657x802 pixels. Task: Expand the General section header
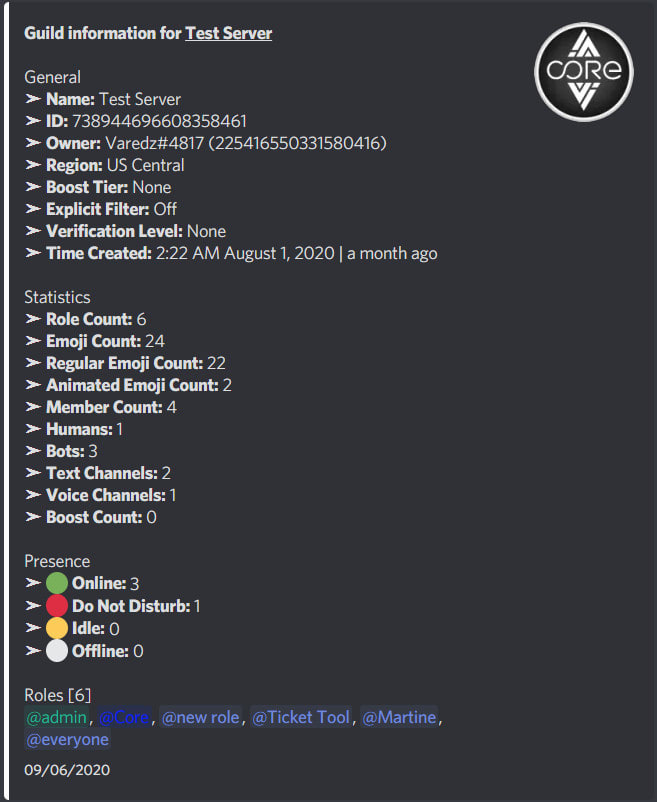coord(52,77)
